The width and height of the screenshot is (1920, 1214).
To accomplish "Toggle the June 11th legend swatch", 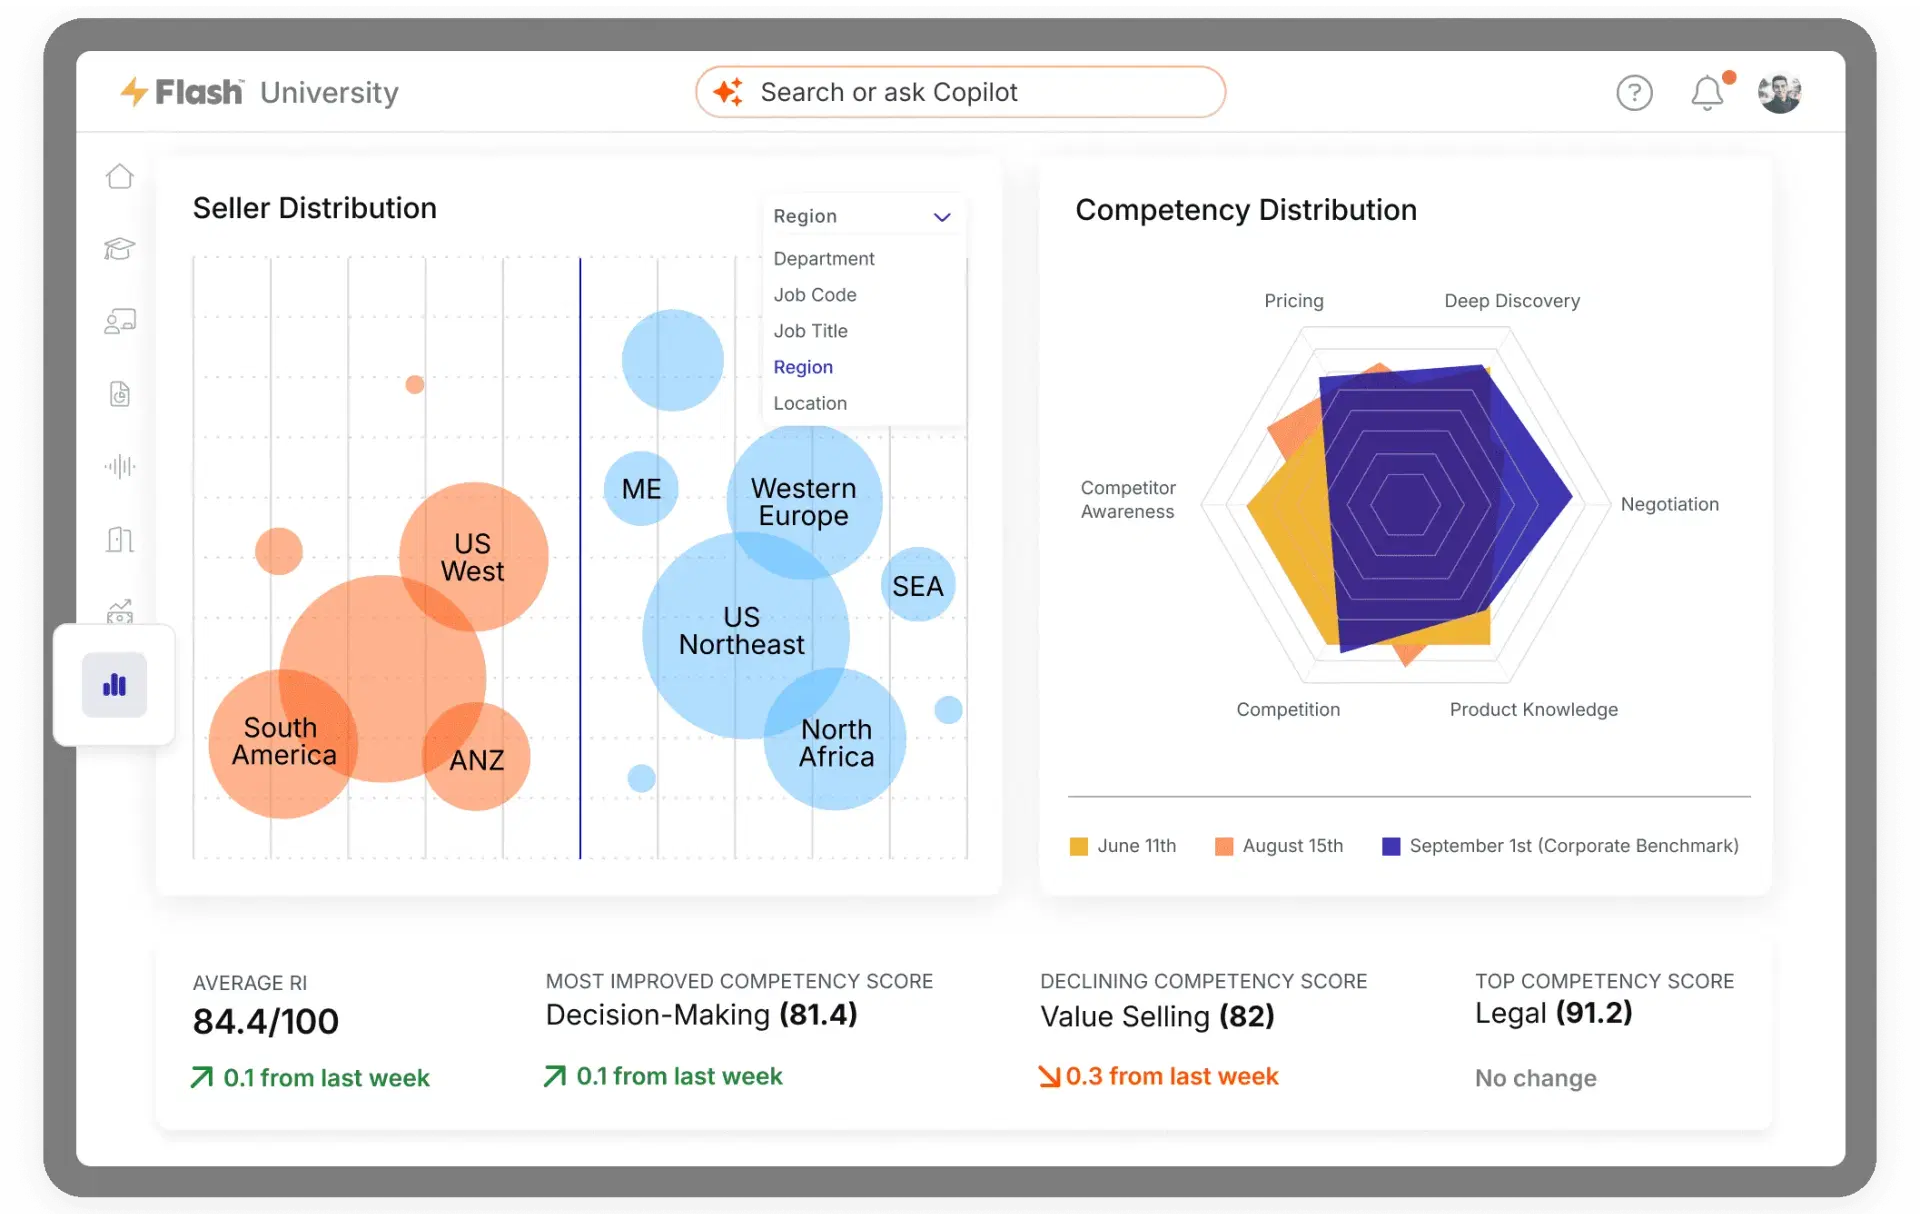I will [1079, 847].
